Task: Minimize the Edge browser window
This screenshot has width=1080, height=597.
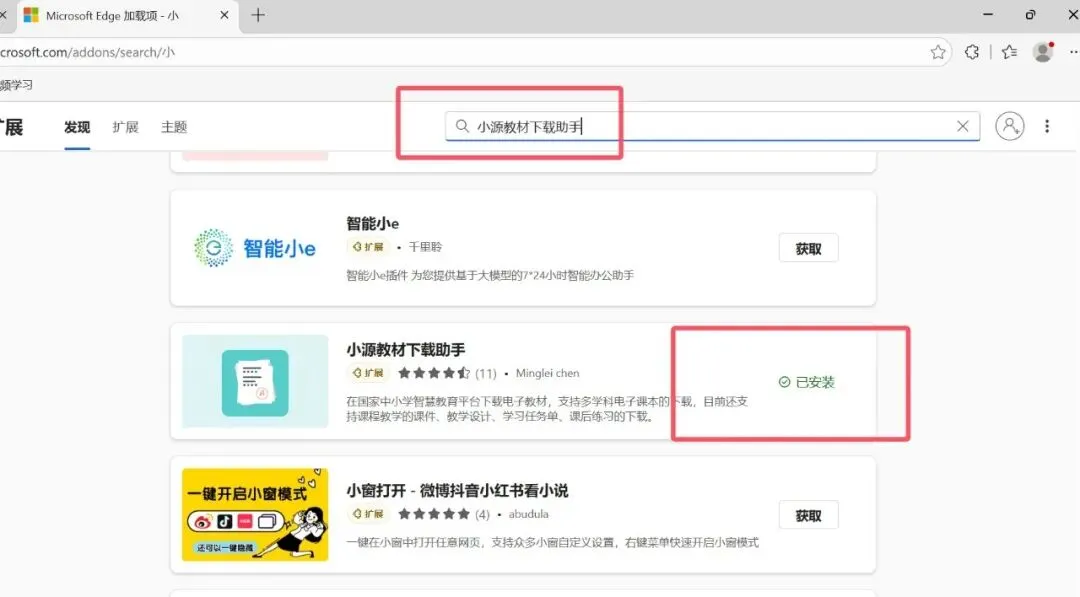Action: 988,14
